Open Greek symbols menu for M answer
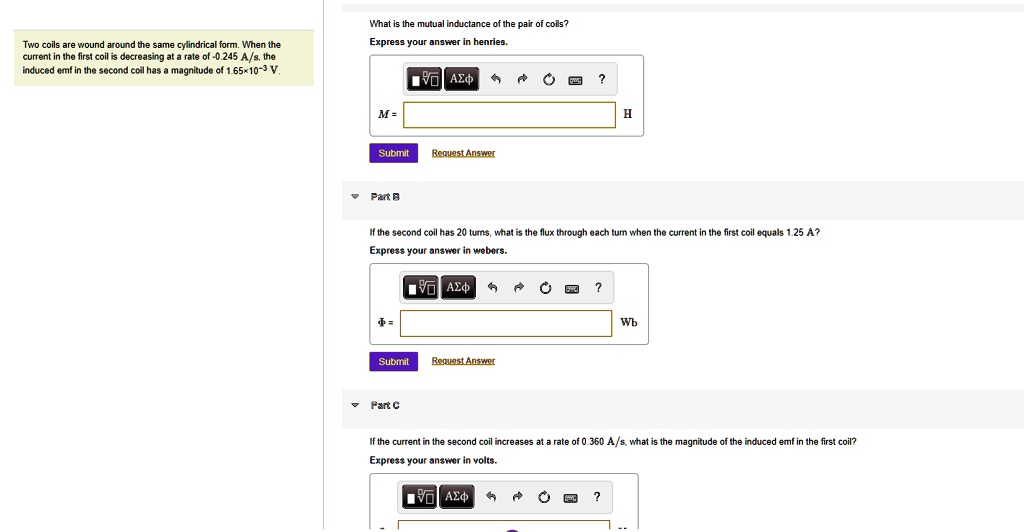The width and height of the screenshot is (1024, 532). [x=461, y=79]
